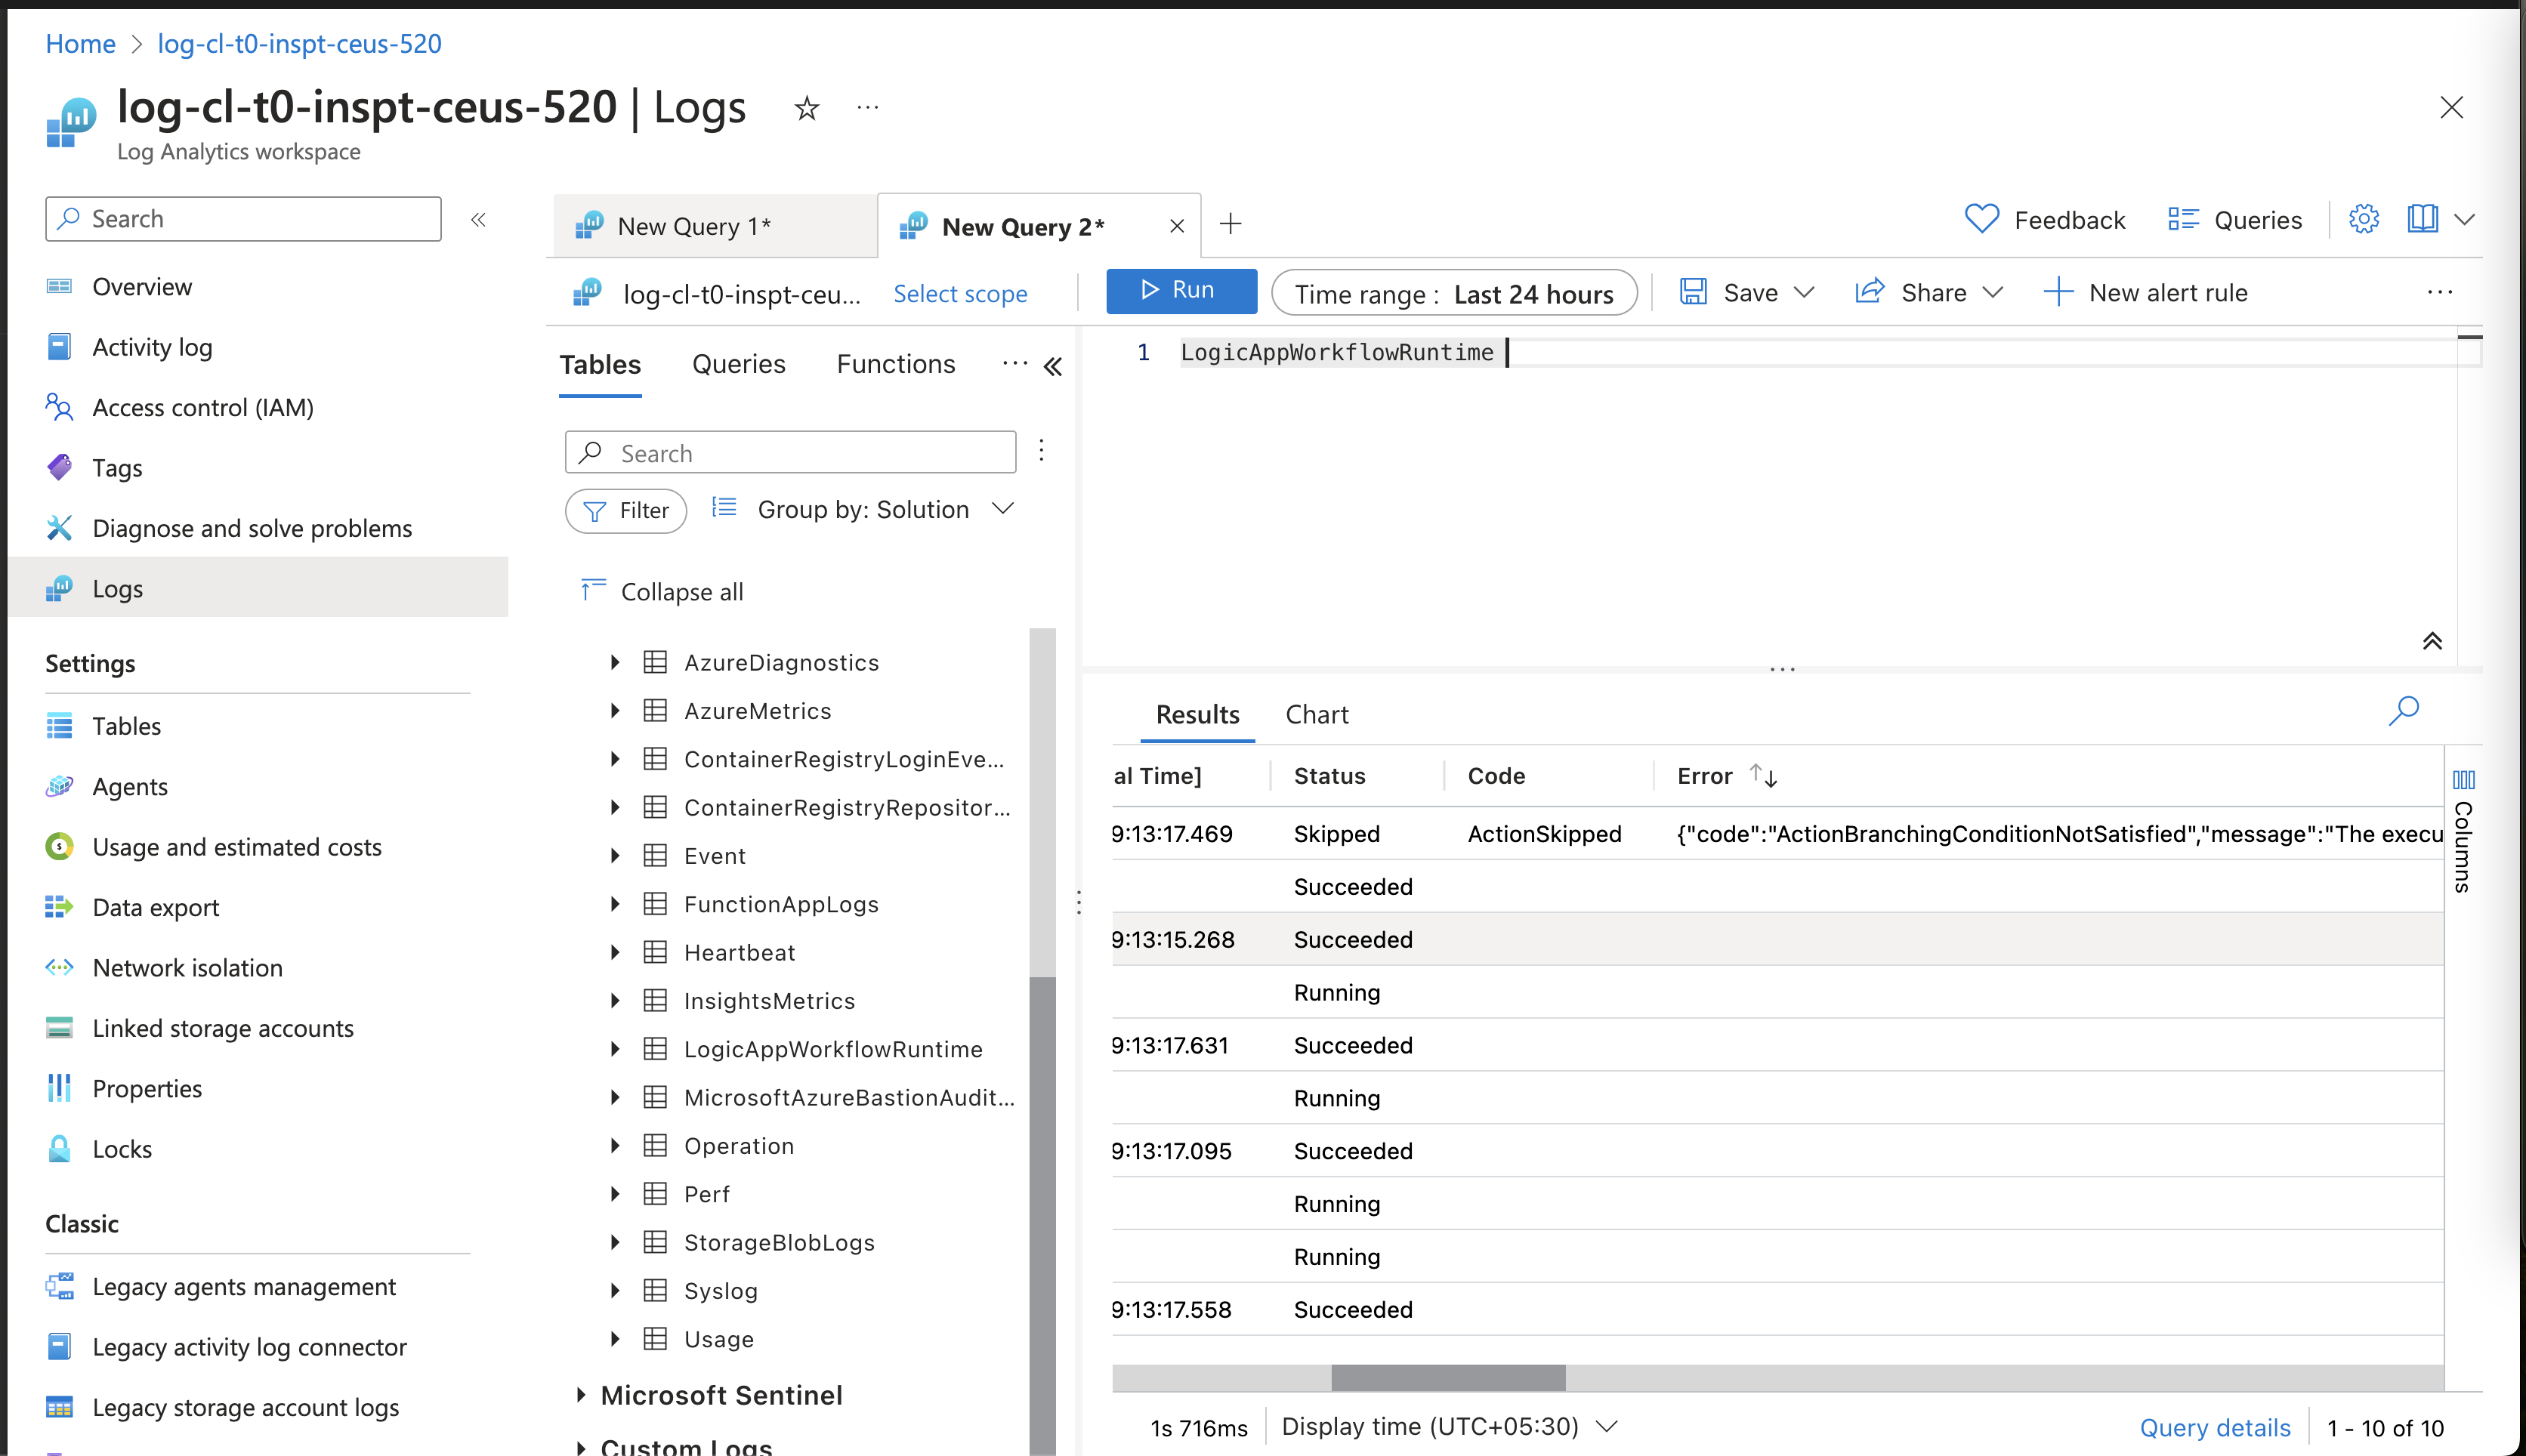
Task: Select the Syslog table
Action: (x=720, y=1291)
